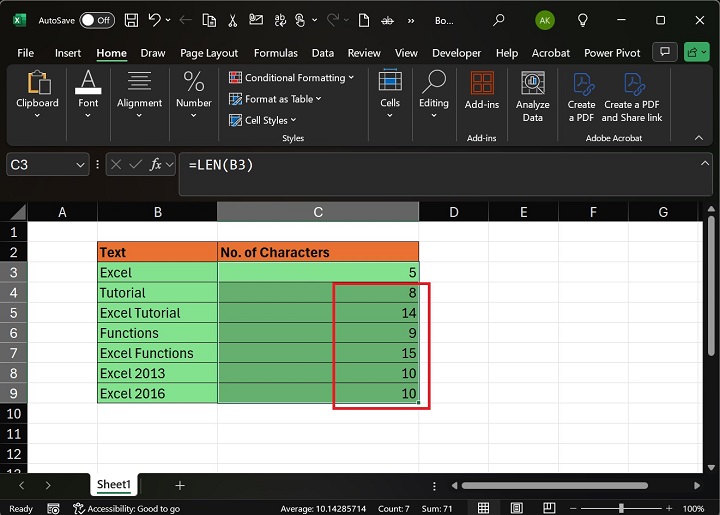This screenshot has width=720, height=515.
Task: Toggle the AutoSave switch
Action: [97, 20]
